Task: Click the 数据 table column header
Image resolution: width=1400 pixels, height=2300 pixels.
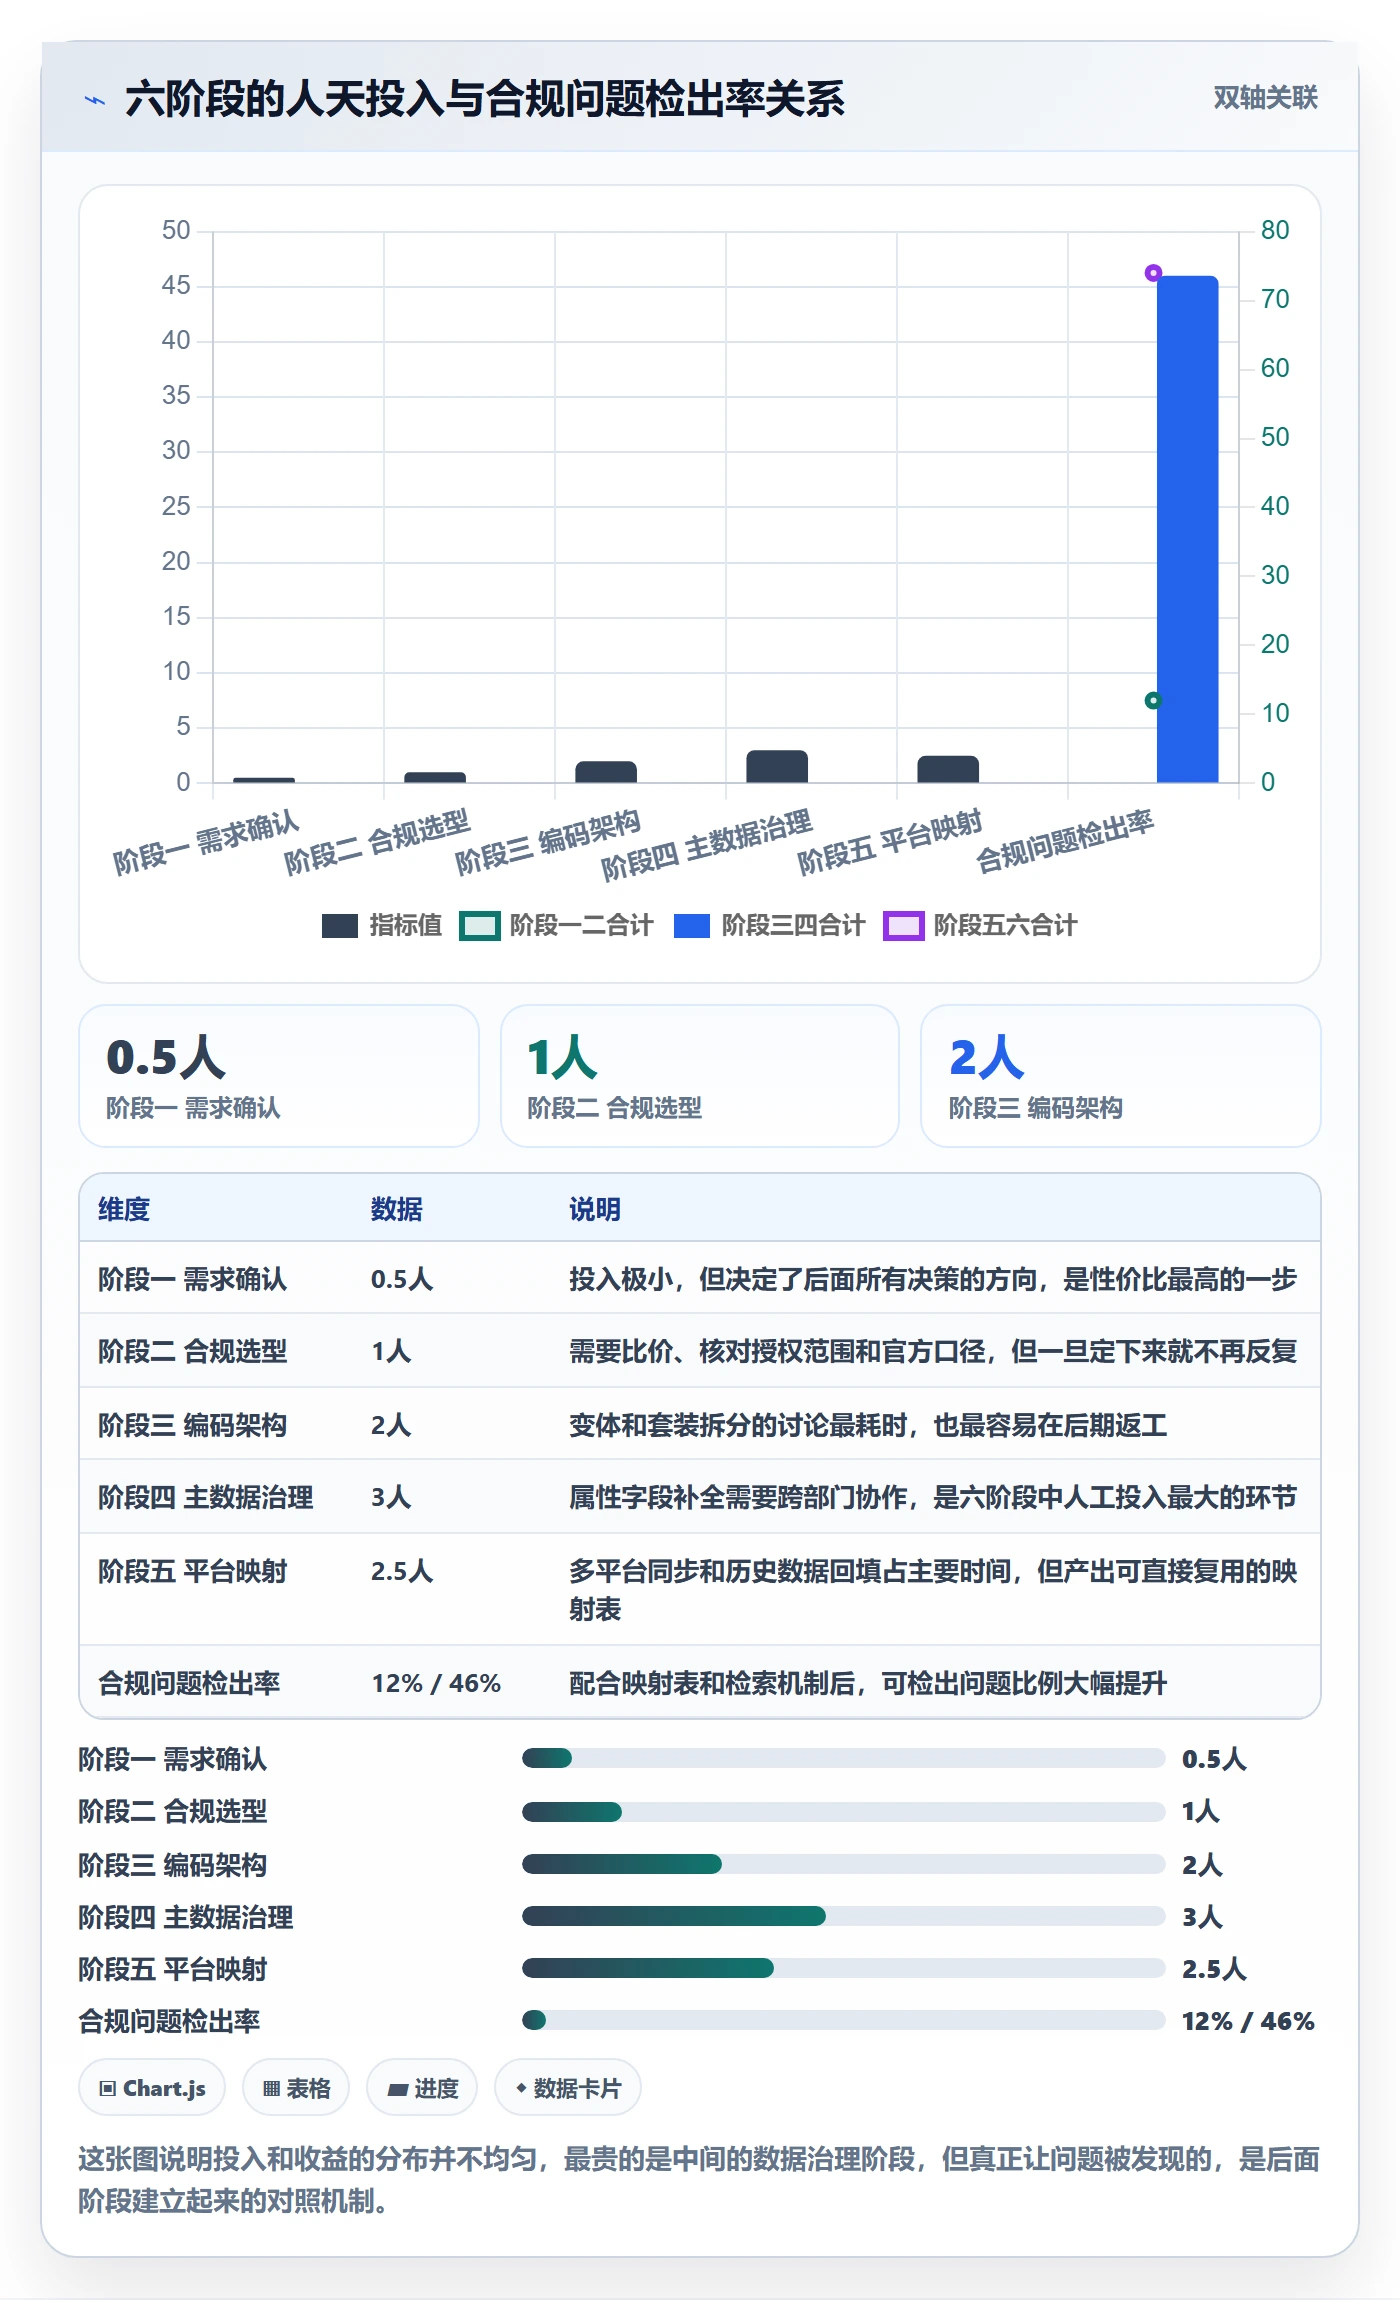Action: coord(397,1209)
